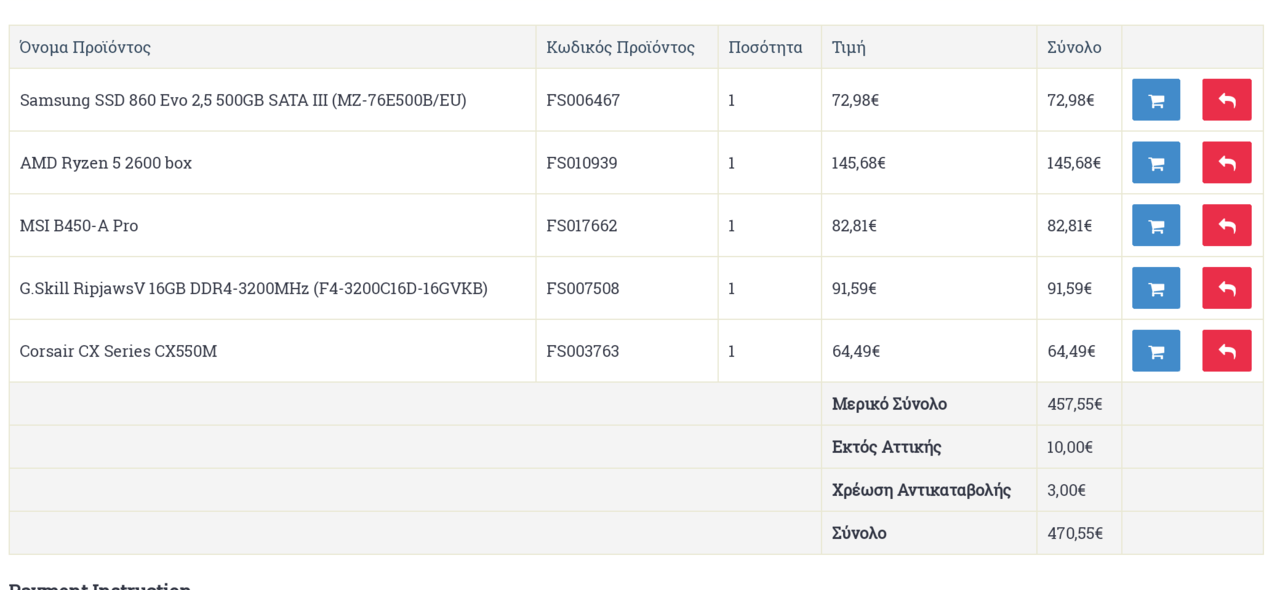Click the Τιμή column header
Screen dimensions: 1280x590
[x=849, y=47]
